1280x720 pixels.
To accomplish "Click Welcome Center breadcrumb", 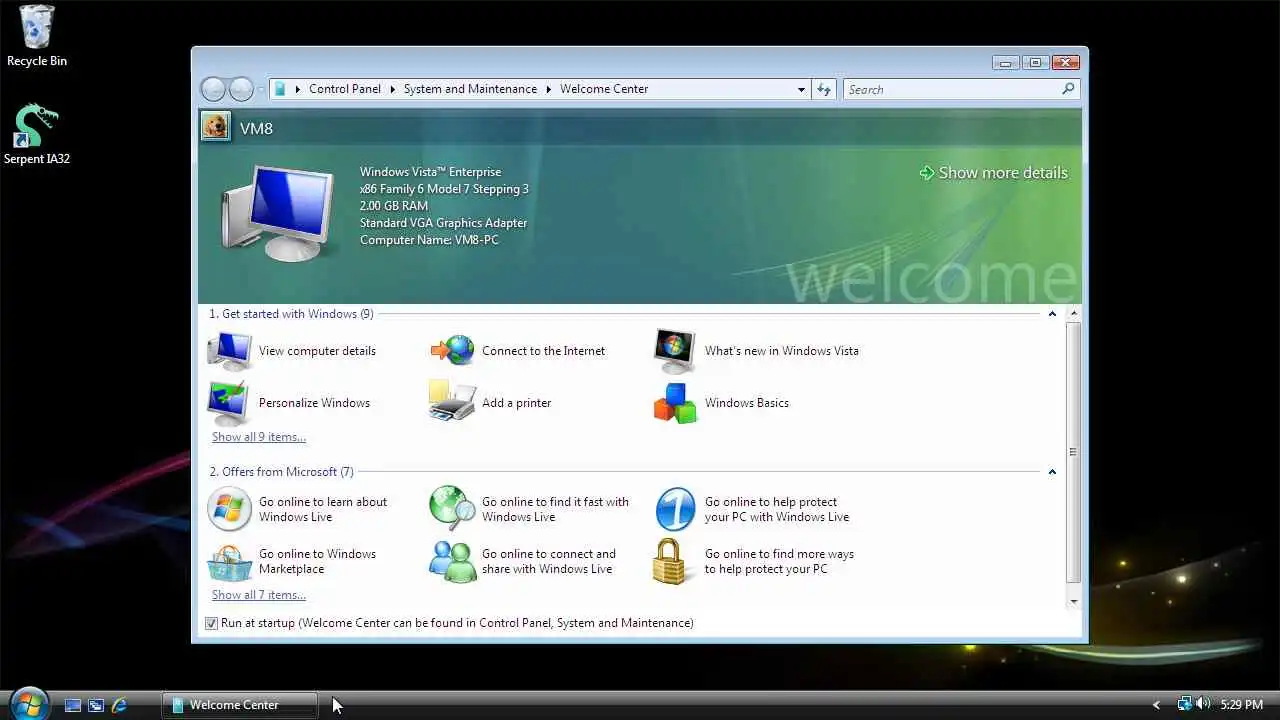I will (x=604, y=89).
